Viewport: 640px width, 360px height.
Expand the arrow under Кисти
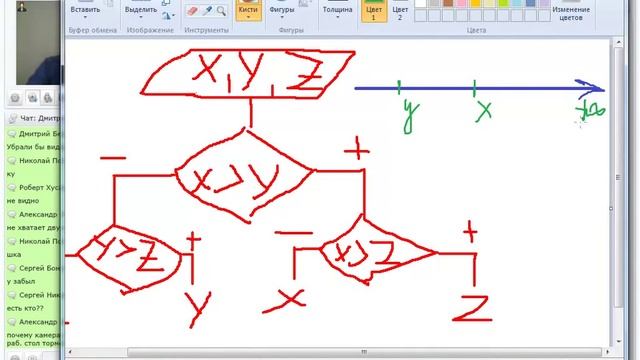pyautogui.click(x=248, y=17)
